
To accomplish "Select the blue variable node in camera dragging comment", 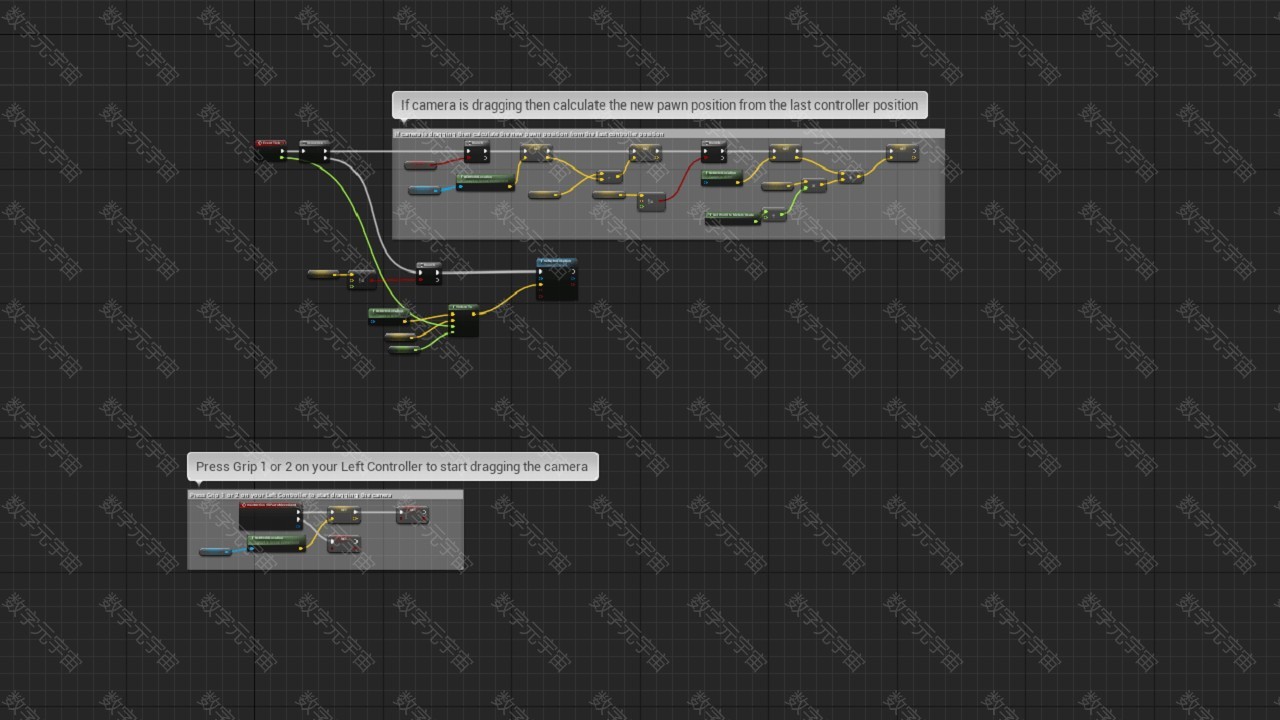I will (424, 190).
